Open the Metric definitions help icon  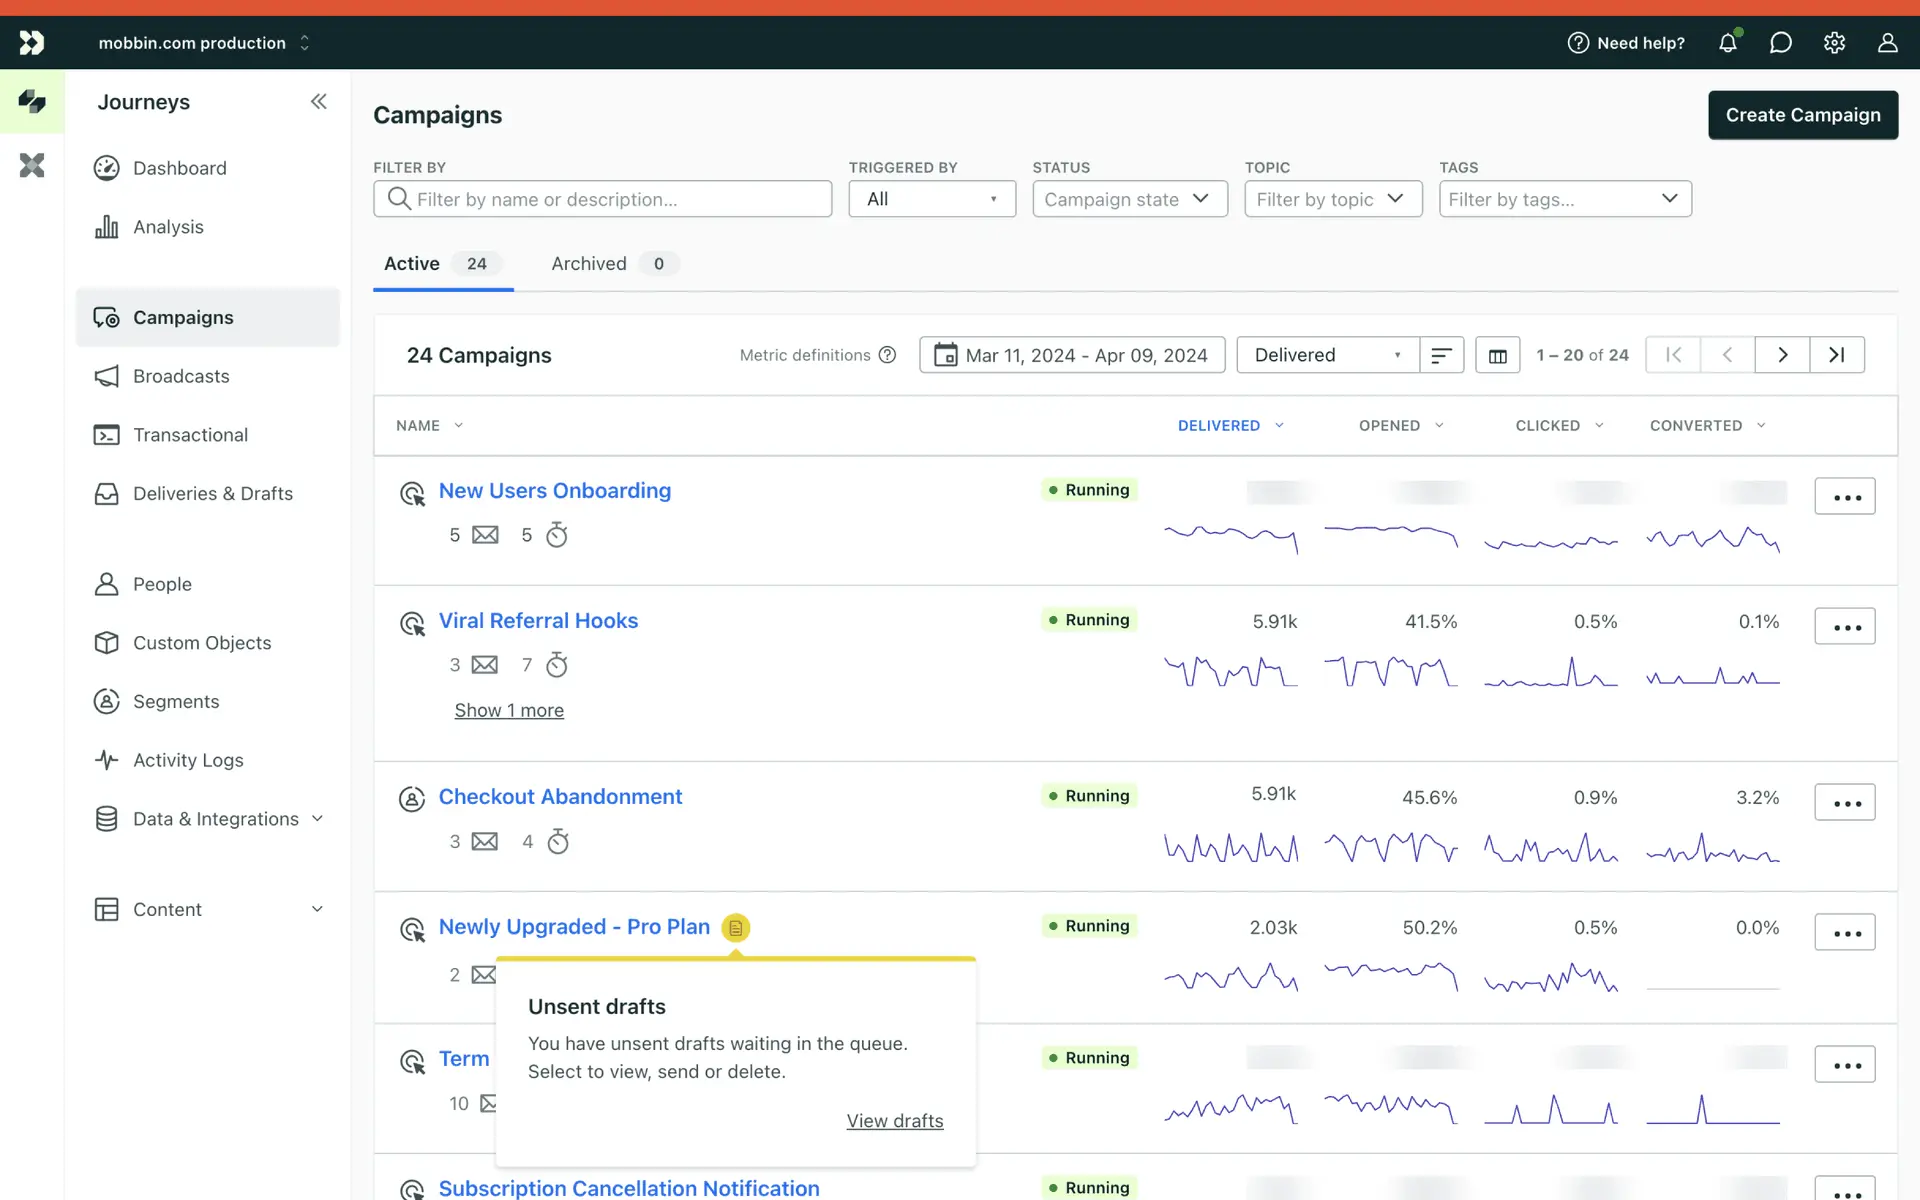[x=887, y=355]
